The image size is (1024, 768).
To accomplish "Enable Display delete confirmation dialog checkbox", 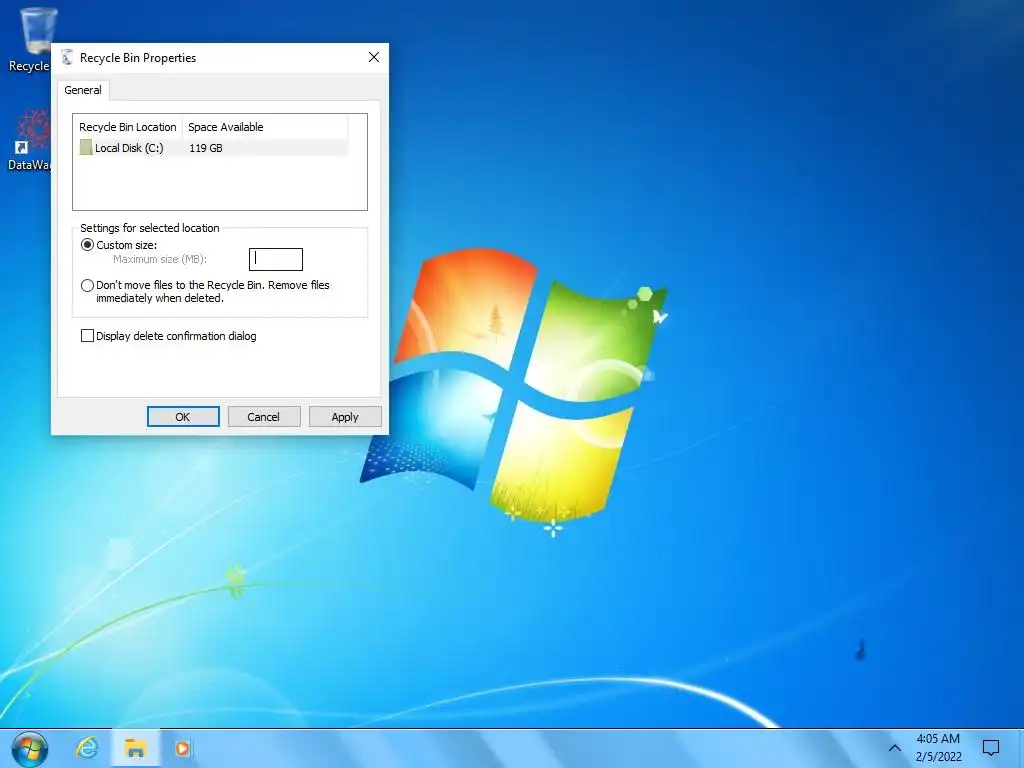I will tap(88, 336).
